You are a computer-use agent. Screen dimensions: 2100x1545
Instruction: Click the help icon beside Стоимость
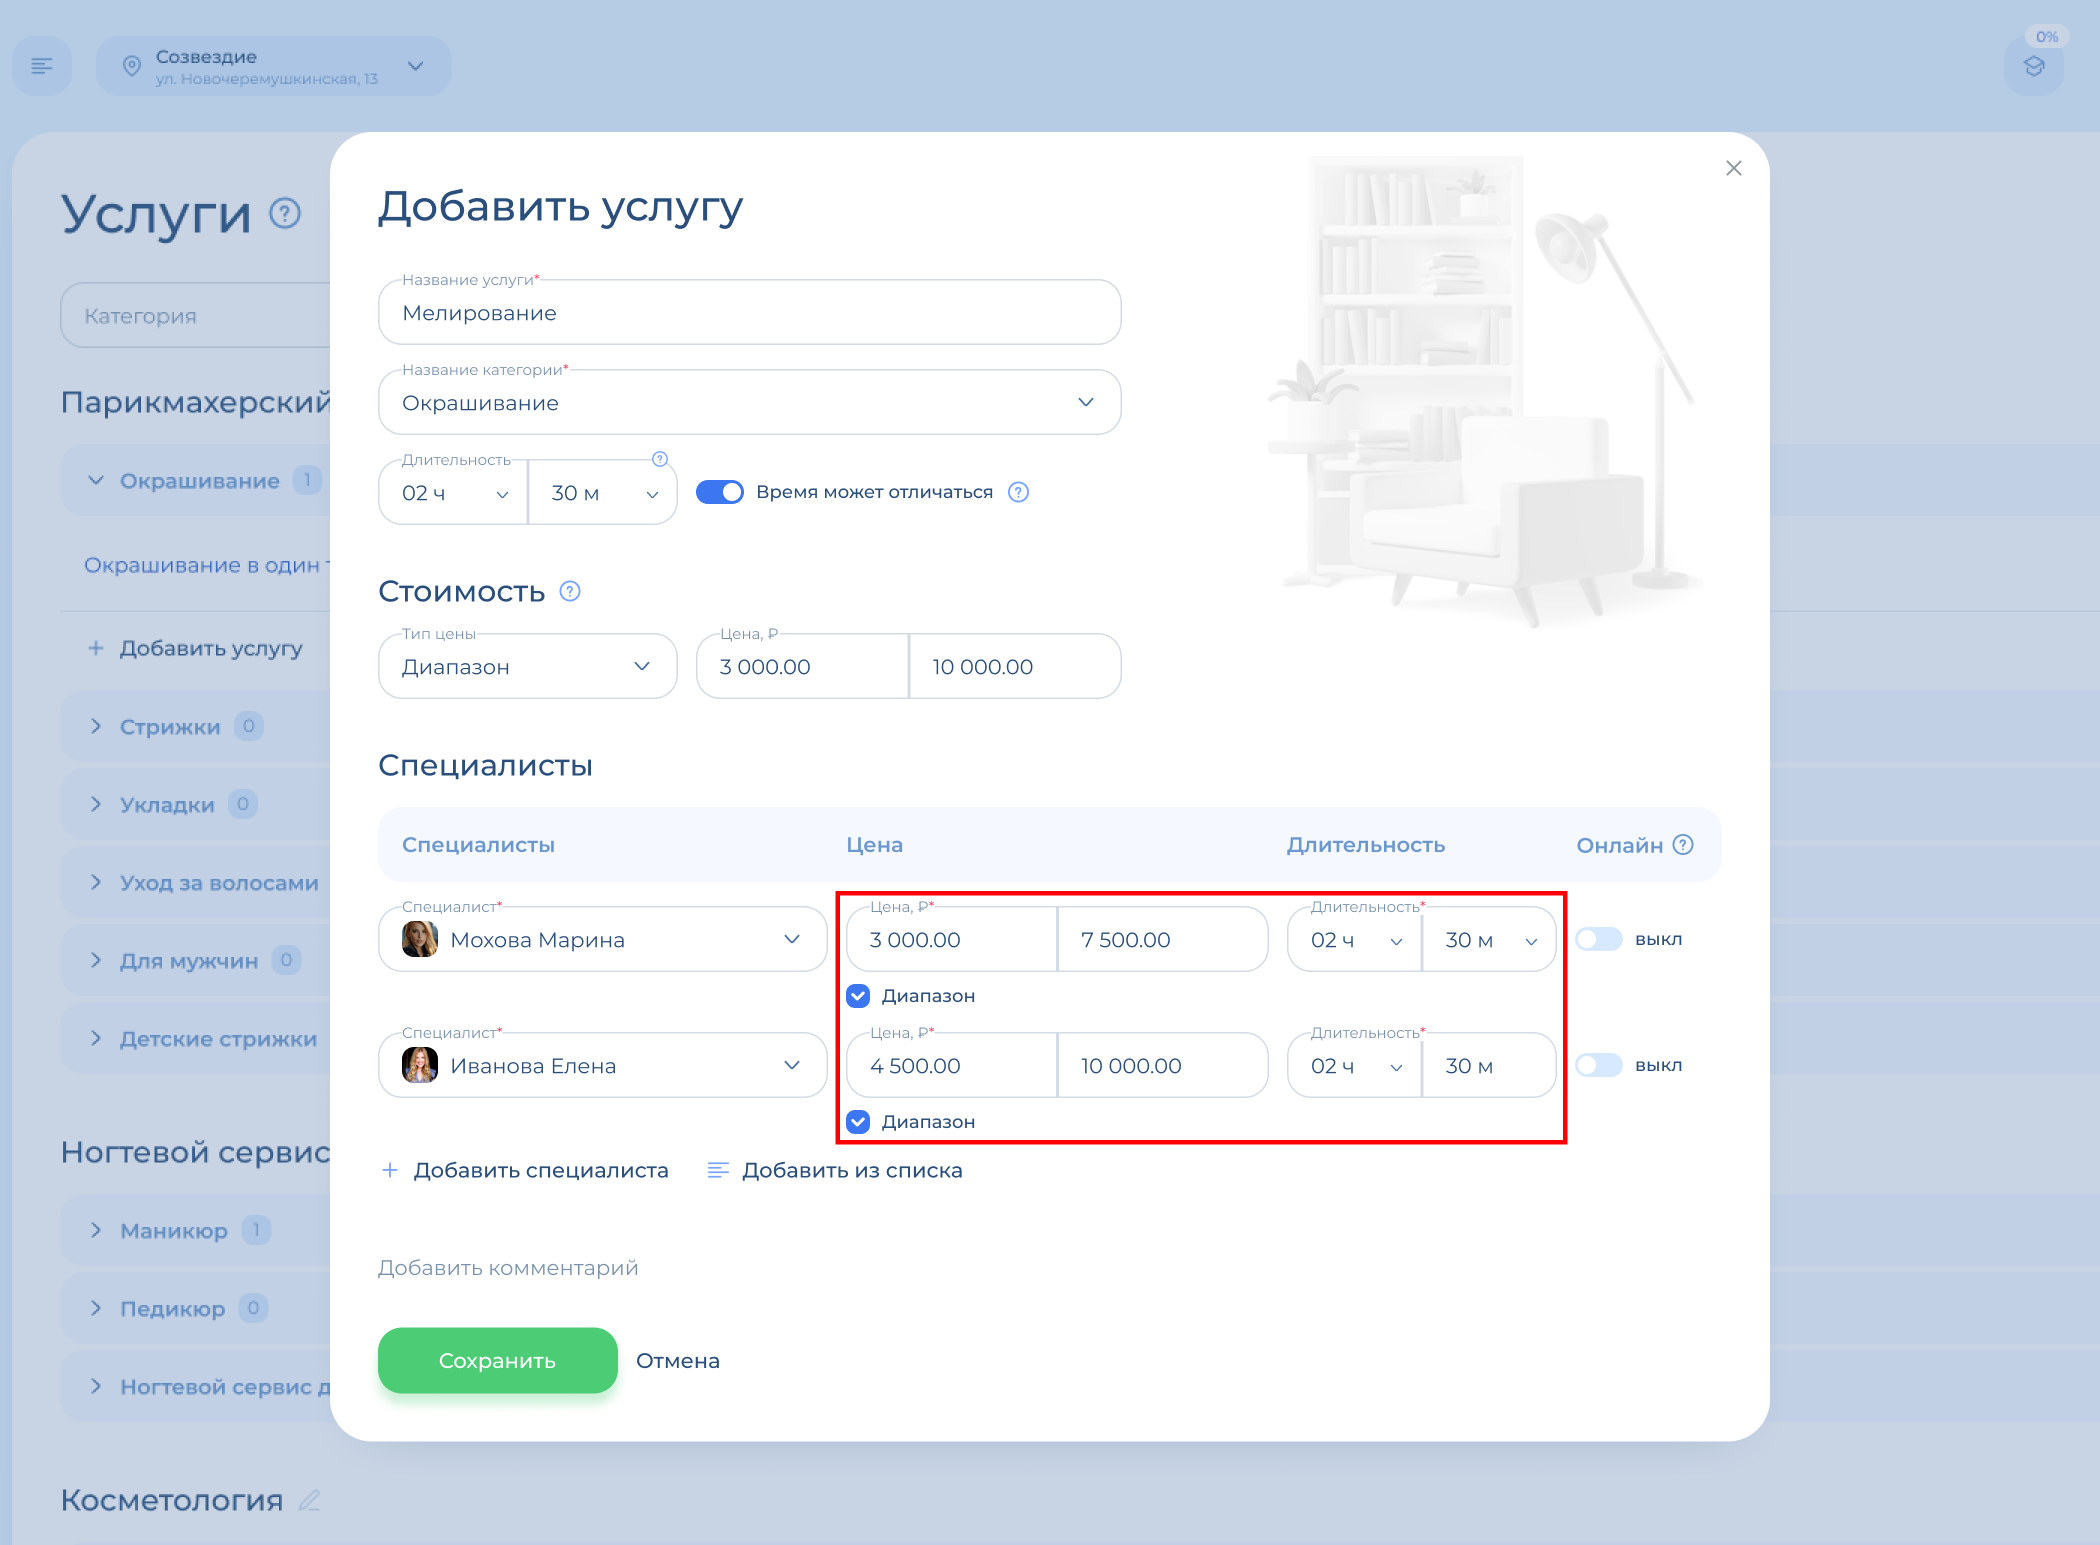pyautogui.click(x=570, y=591)
